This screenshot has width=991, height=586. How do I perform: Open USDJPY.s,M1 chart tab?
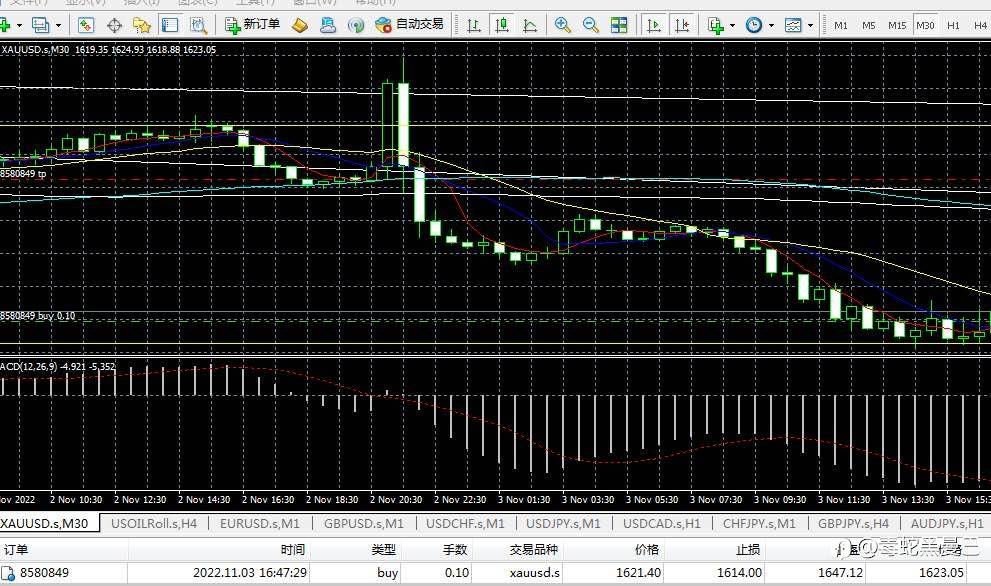tap(563, 523)
